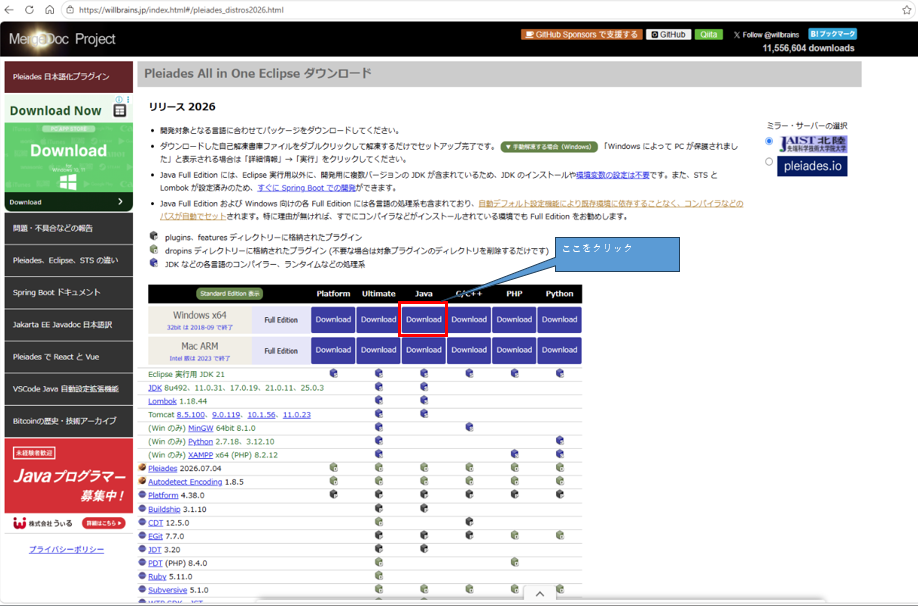Image resolution: width=918 pixels, height=606 pixels.
Task: Download Mac ARM C/C++ Full Edition
Action: (x=469, y=350)
